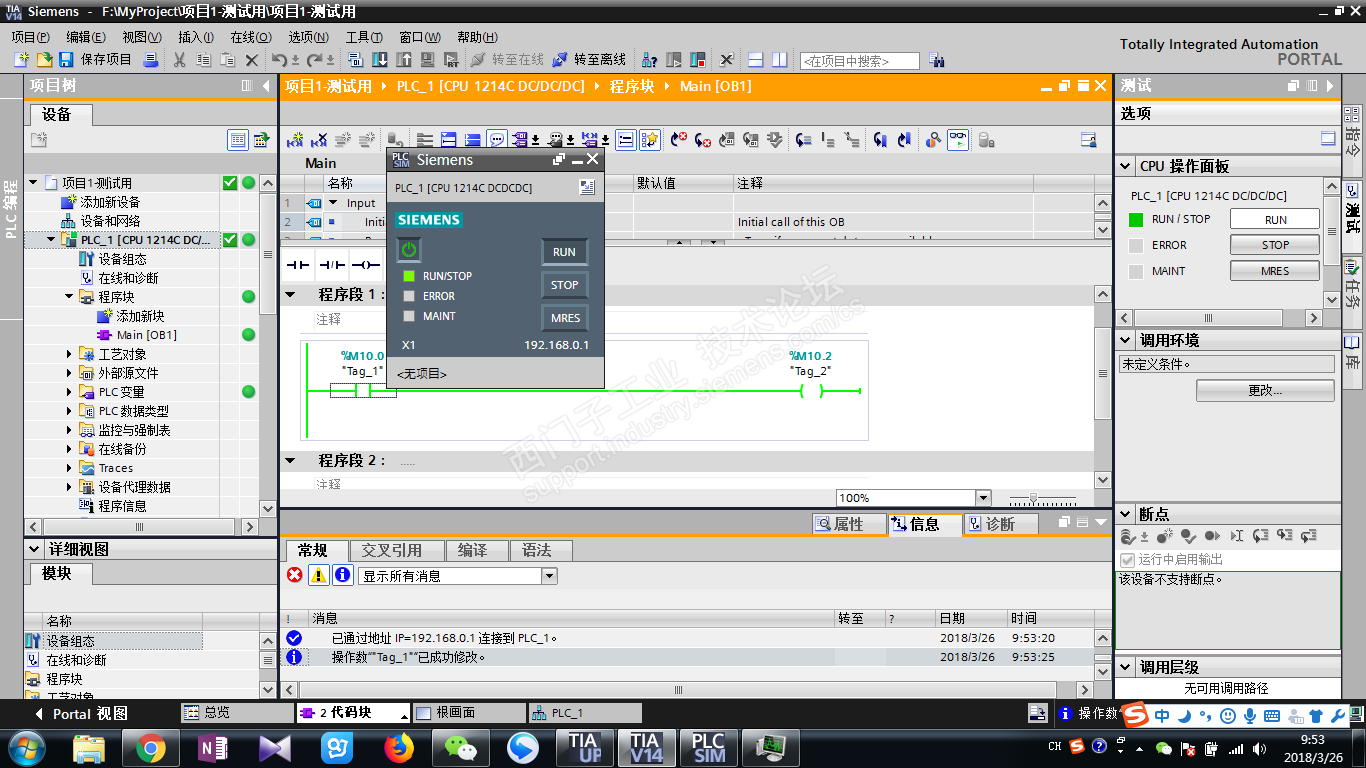Toggle the warnings filter in message panel

(318, 575)
